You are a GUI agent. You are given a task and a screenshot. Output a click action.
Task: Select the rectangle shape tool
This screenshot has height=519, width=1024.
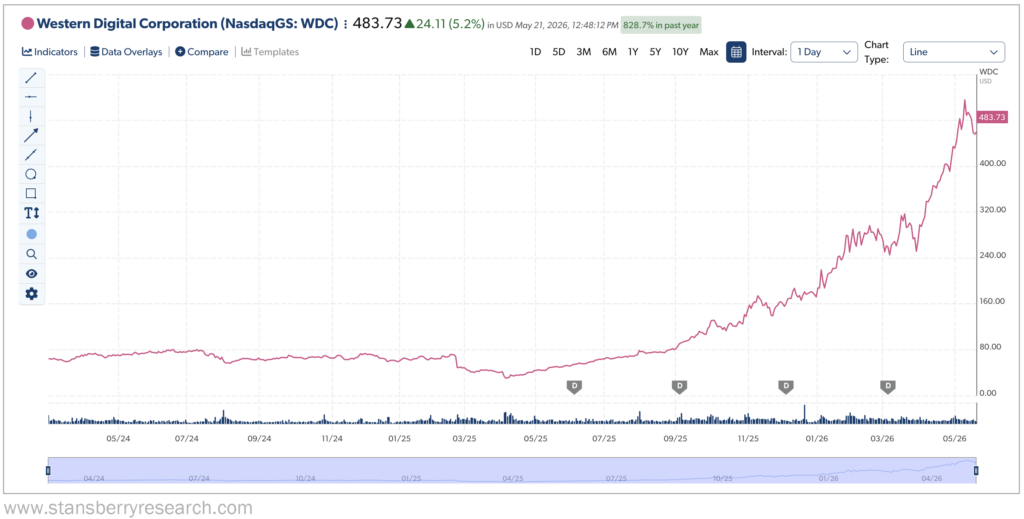pos(31,193)
